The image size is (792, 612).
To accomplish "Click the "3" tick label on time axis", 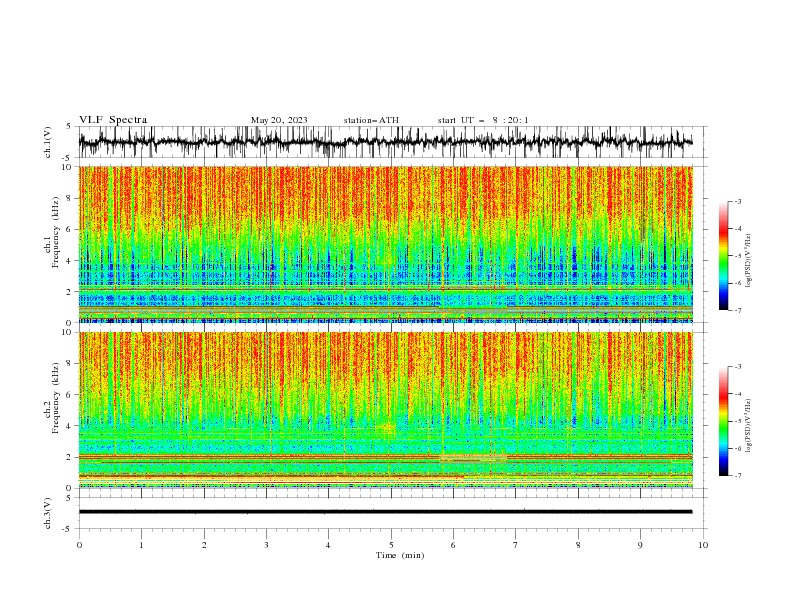I will 266,545.
